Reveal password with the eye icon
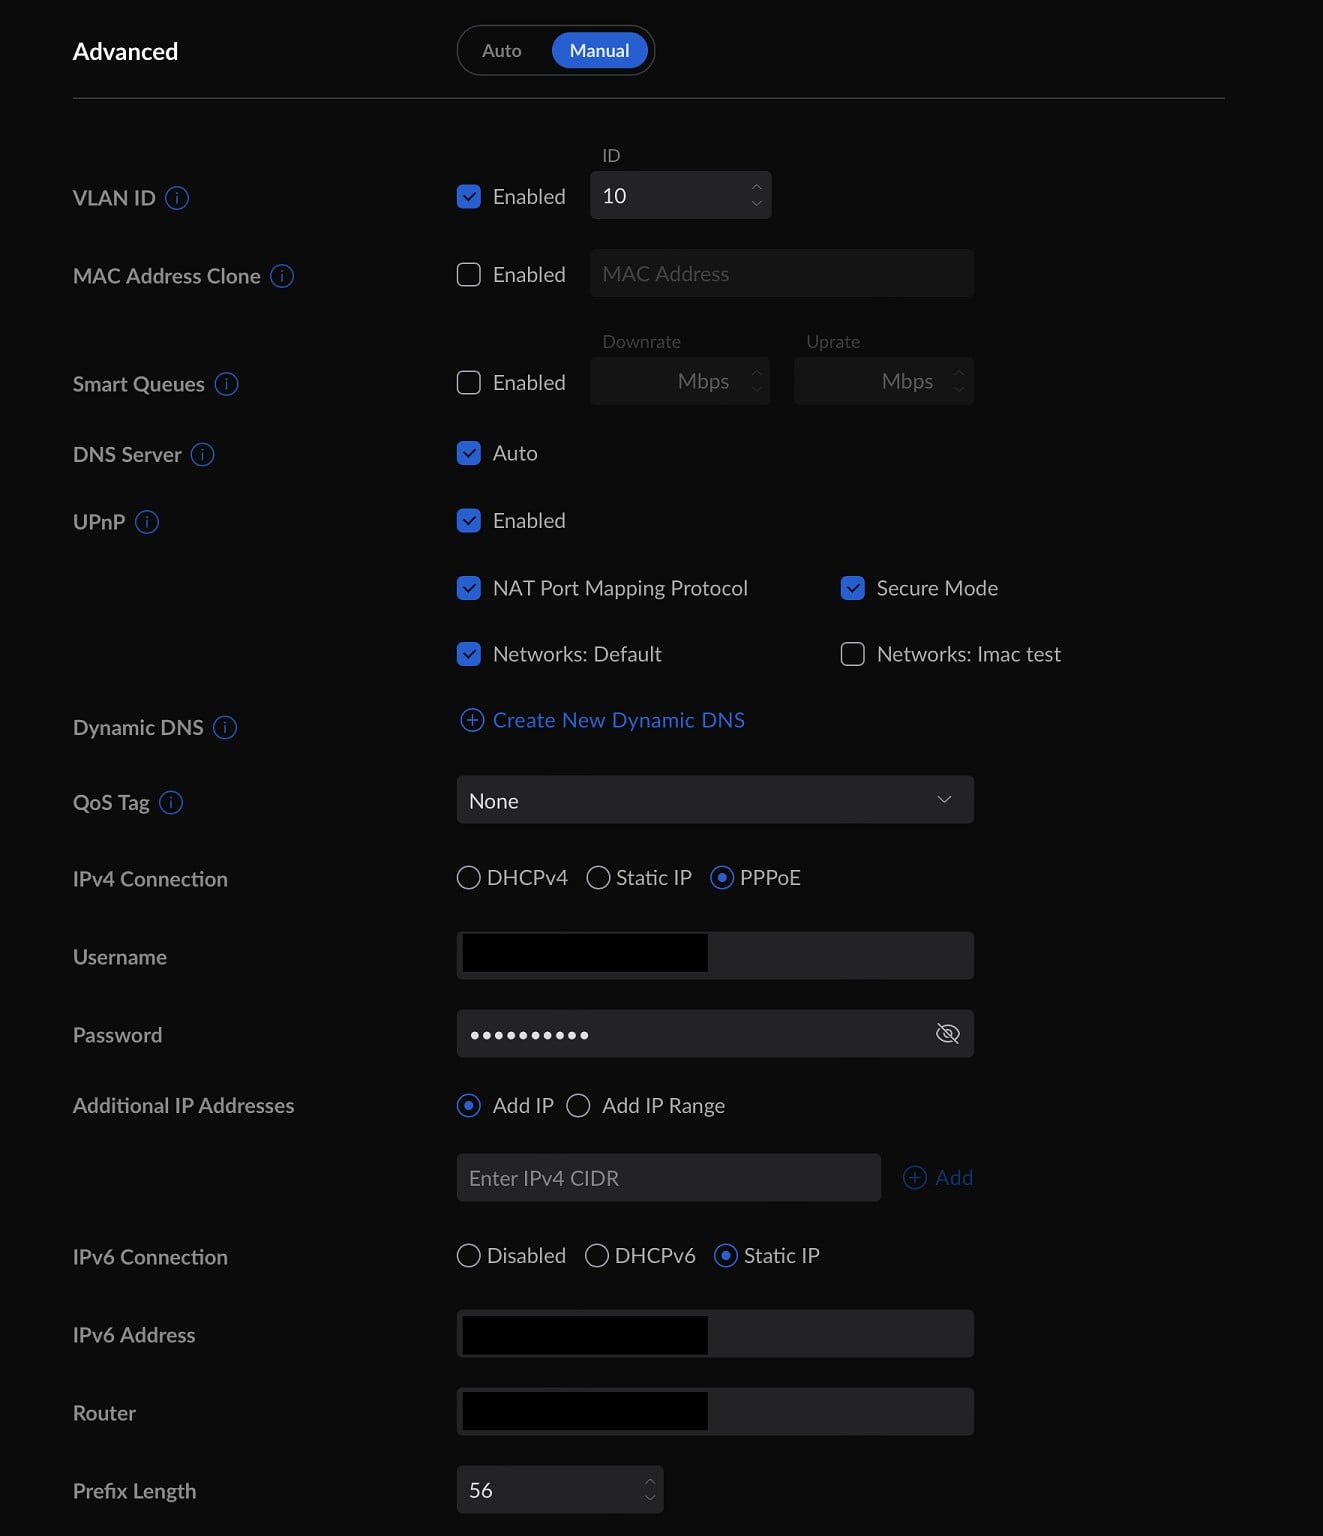This screenshot has height=1536, width=1323. pyautogui.click(x=947, y=1034)
